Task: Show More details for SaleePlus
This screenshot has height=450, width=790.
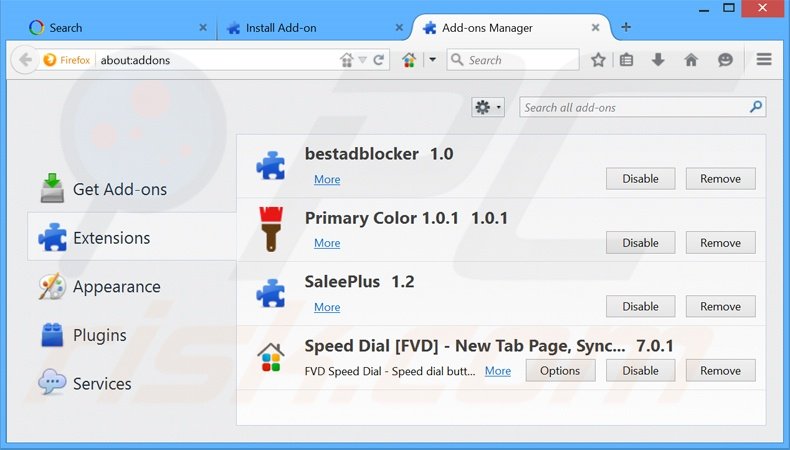Action: (327, 307)
